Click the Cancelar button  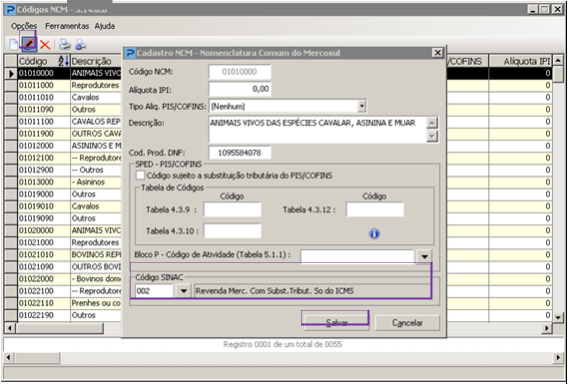(407, 322)
